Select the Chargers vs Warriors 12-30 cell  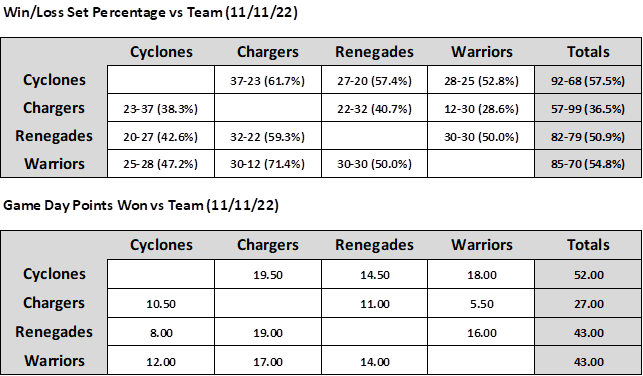481,107
